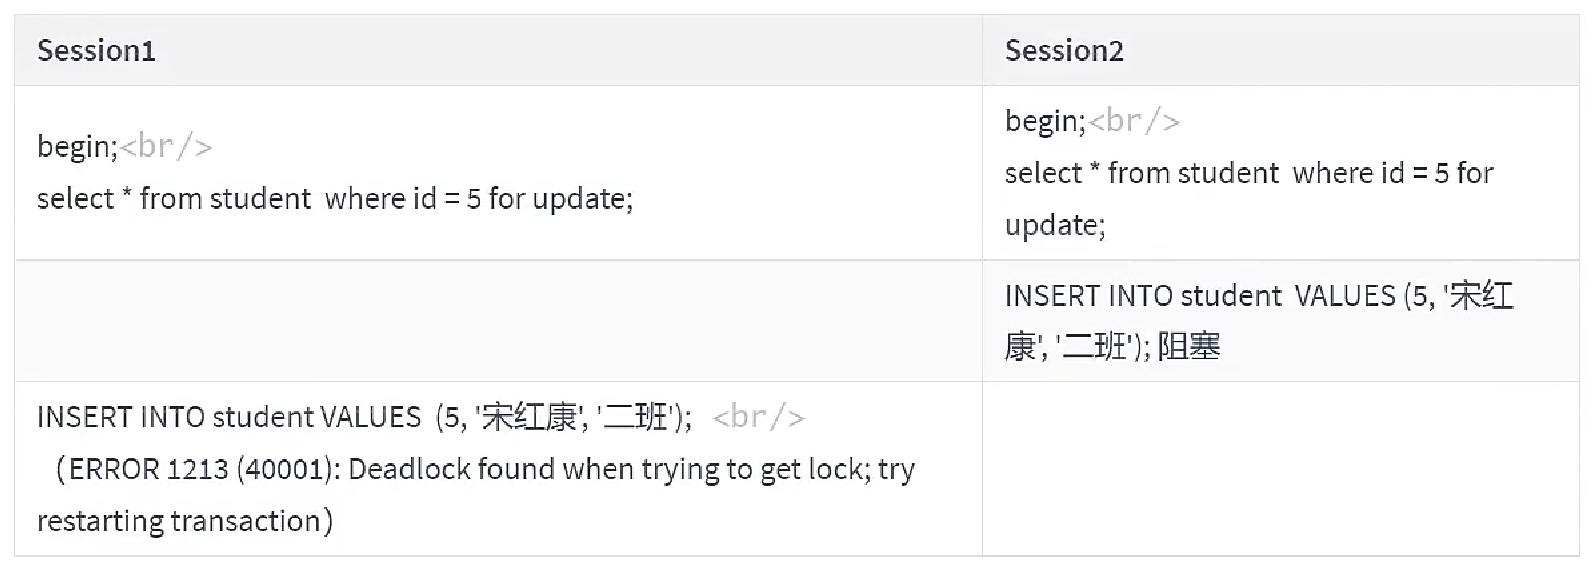Click the Session2 select from student line
1594x562 pixels.
pos(1248,173)
